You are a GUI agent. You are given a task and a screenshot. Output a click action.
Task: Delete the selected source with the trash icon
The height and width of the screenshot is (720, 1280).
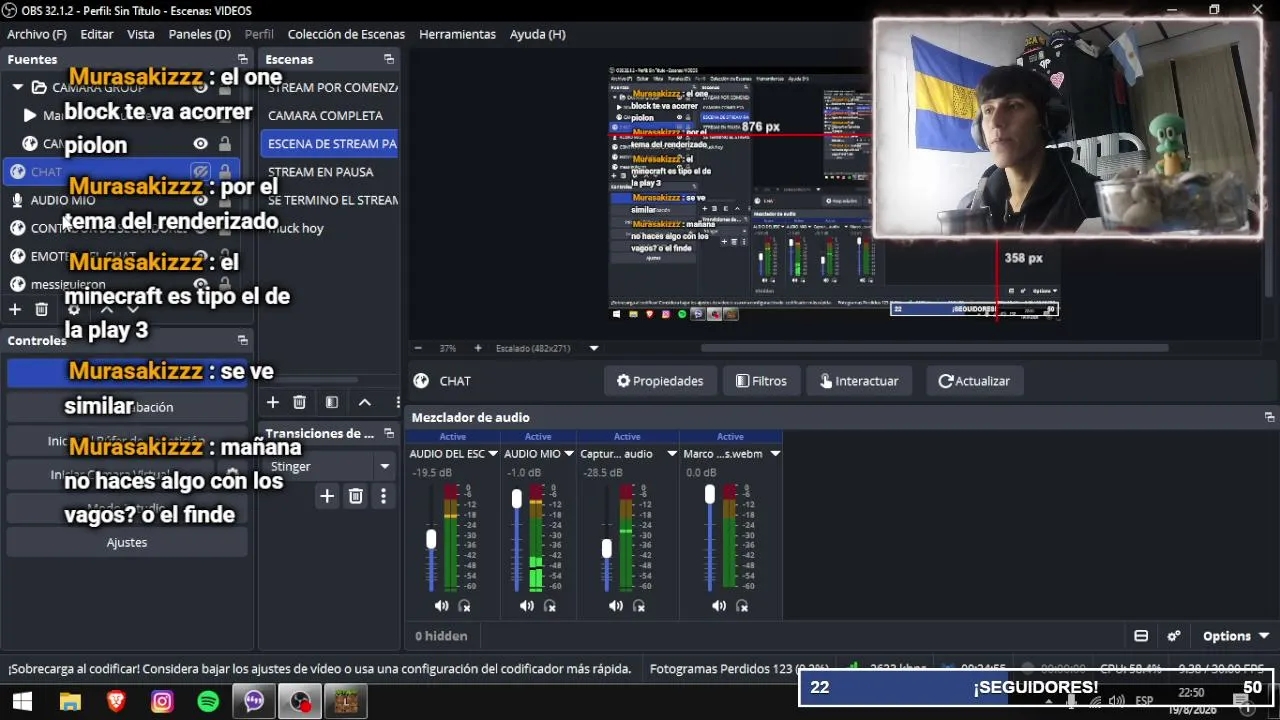coord(42,310)
